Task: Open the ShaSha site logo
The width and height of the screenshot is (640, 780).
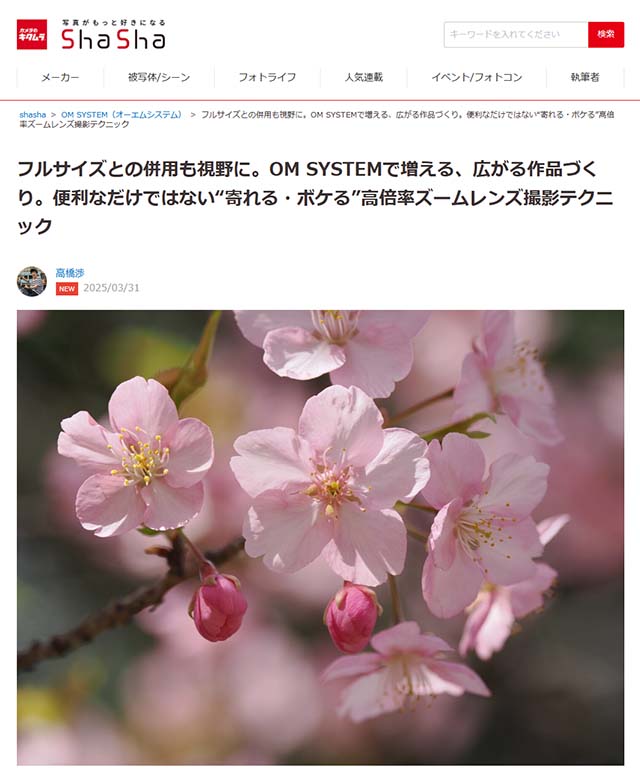Action: [113, 39]
